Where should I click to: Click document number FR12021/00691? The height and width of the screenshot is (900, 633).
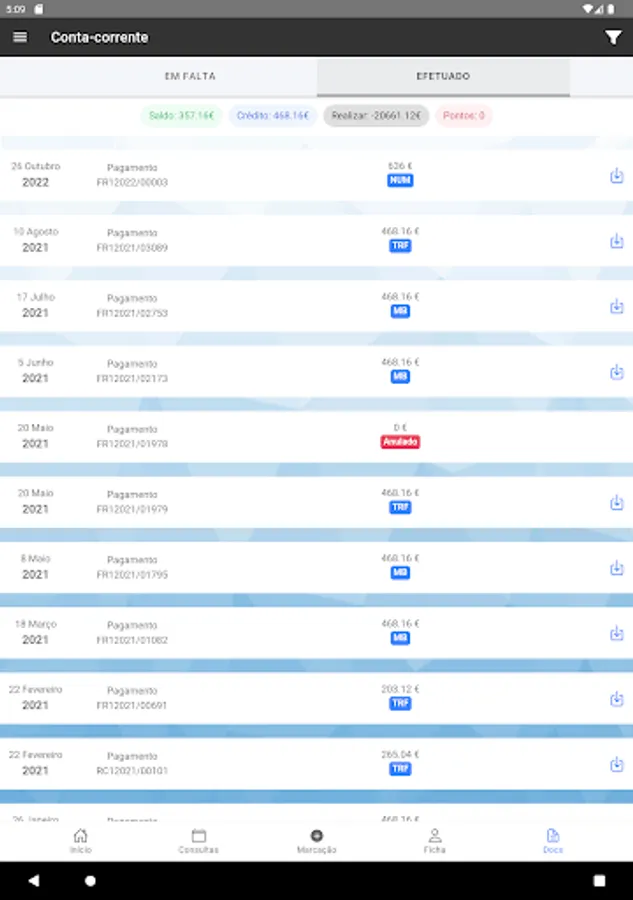click(132, 706)
